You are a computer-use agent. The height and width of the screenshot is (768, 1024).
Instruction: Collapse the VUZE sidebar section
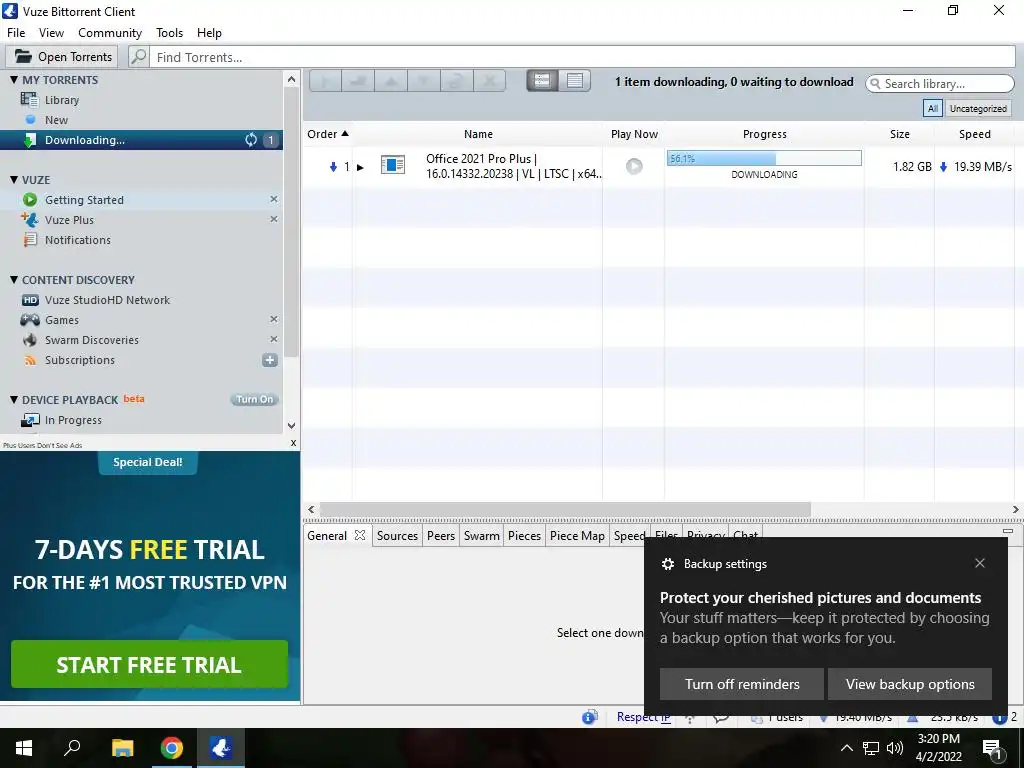(14, 180)
